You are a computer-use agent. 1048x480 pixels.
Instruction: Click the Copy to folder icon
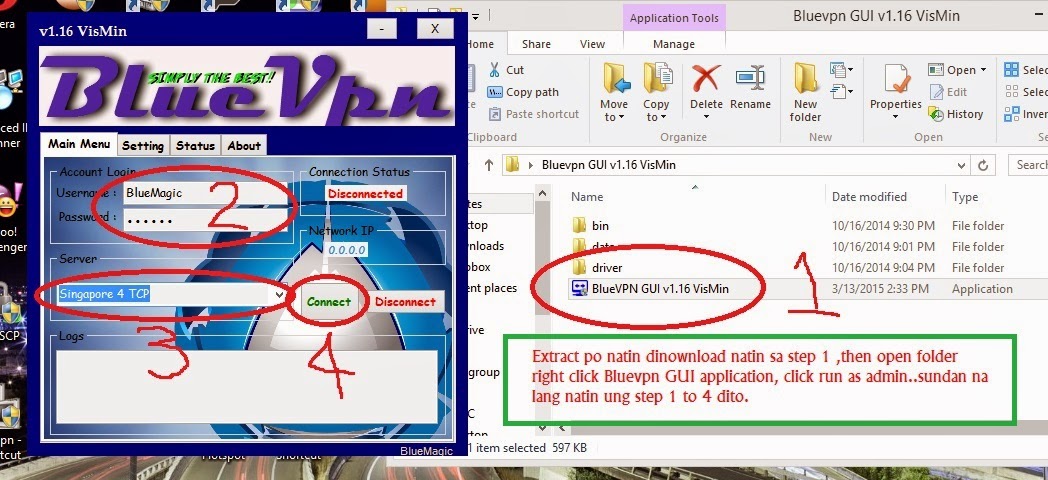658,79
